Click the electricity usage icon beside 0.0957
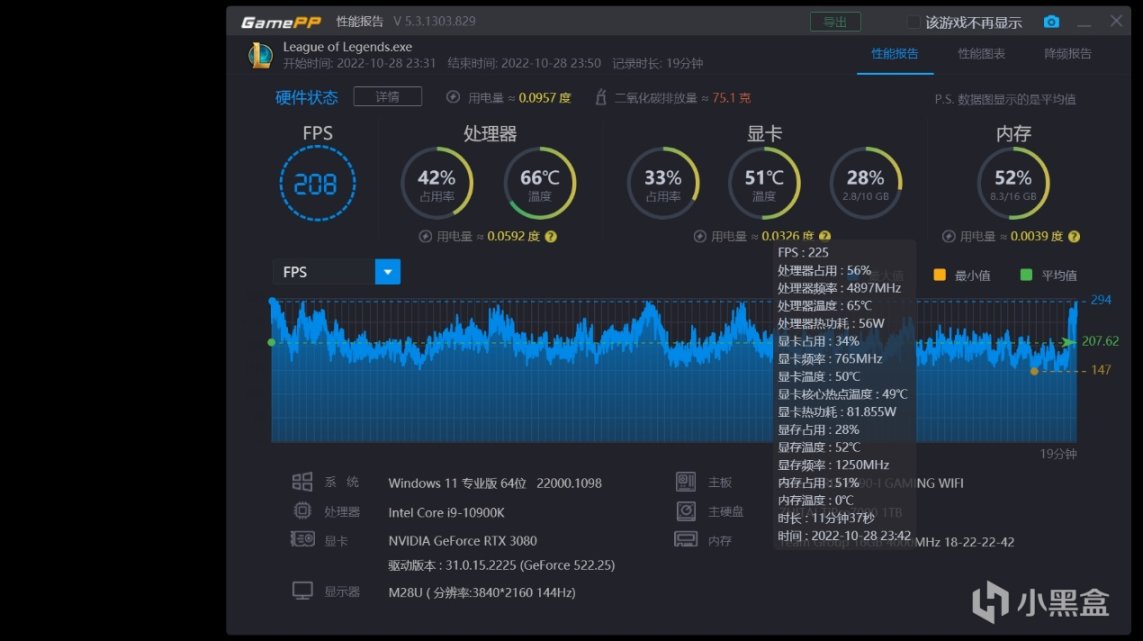Viewport: 1143px width, 641px height. [453, 97]
